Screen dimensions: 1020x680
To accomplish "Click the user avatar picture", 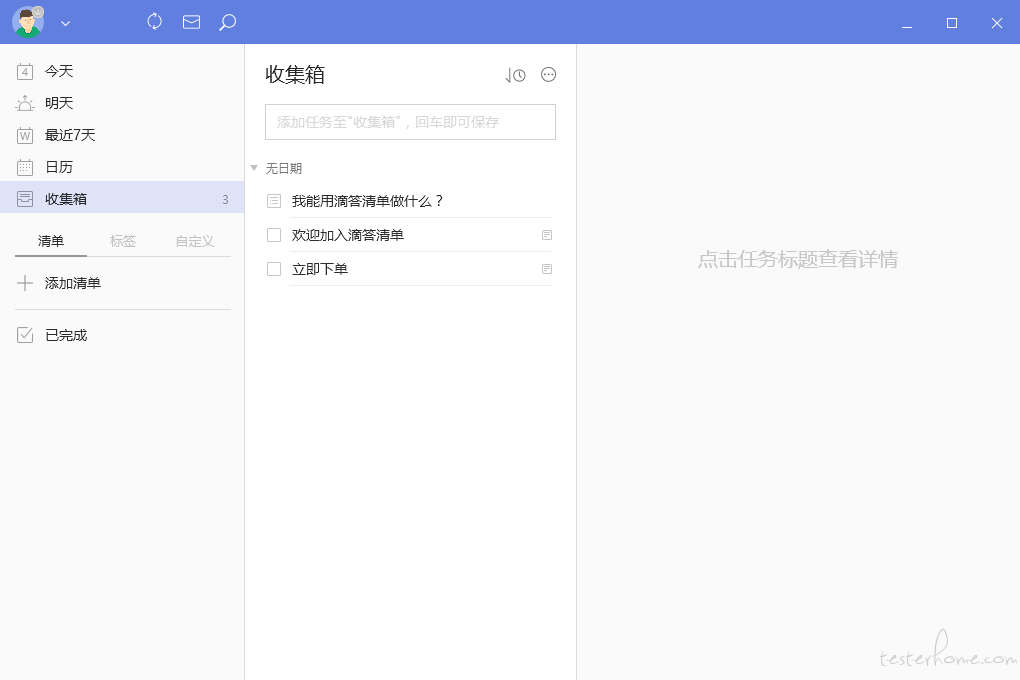I will (28, 22).
